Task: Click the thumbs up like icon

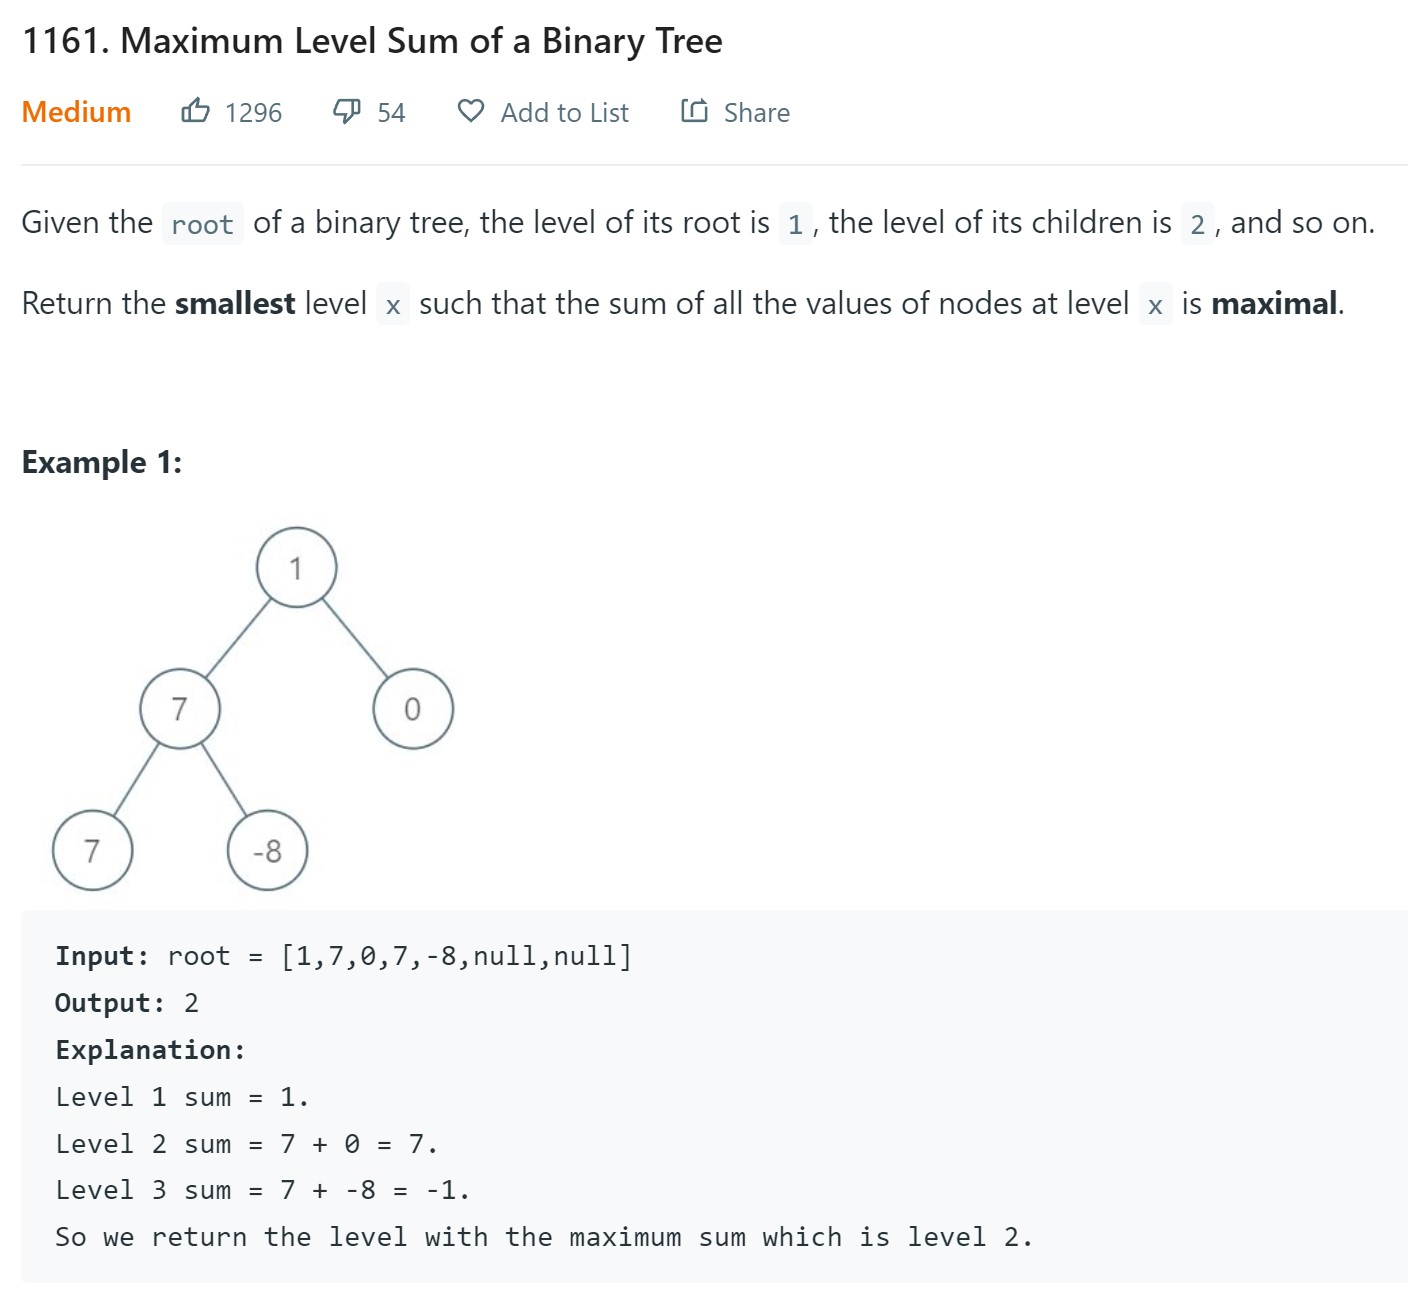Action: pyautogui.click(x=196, y=111)
